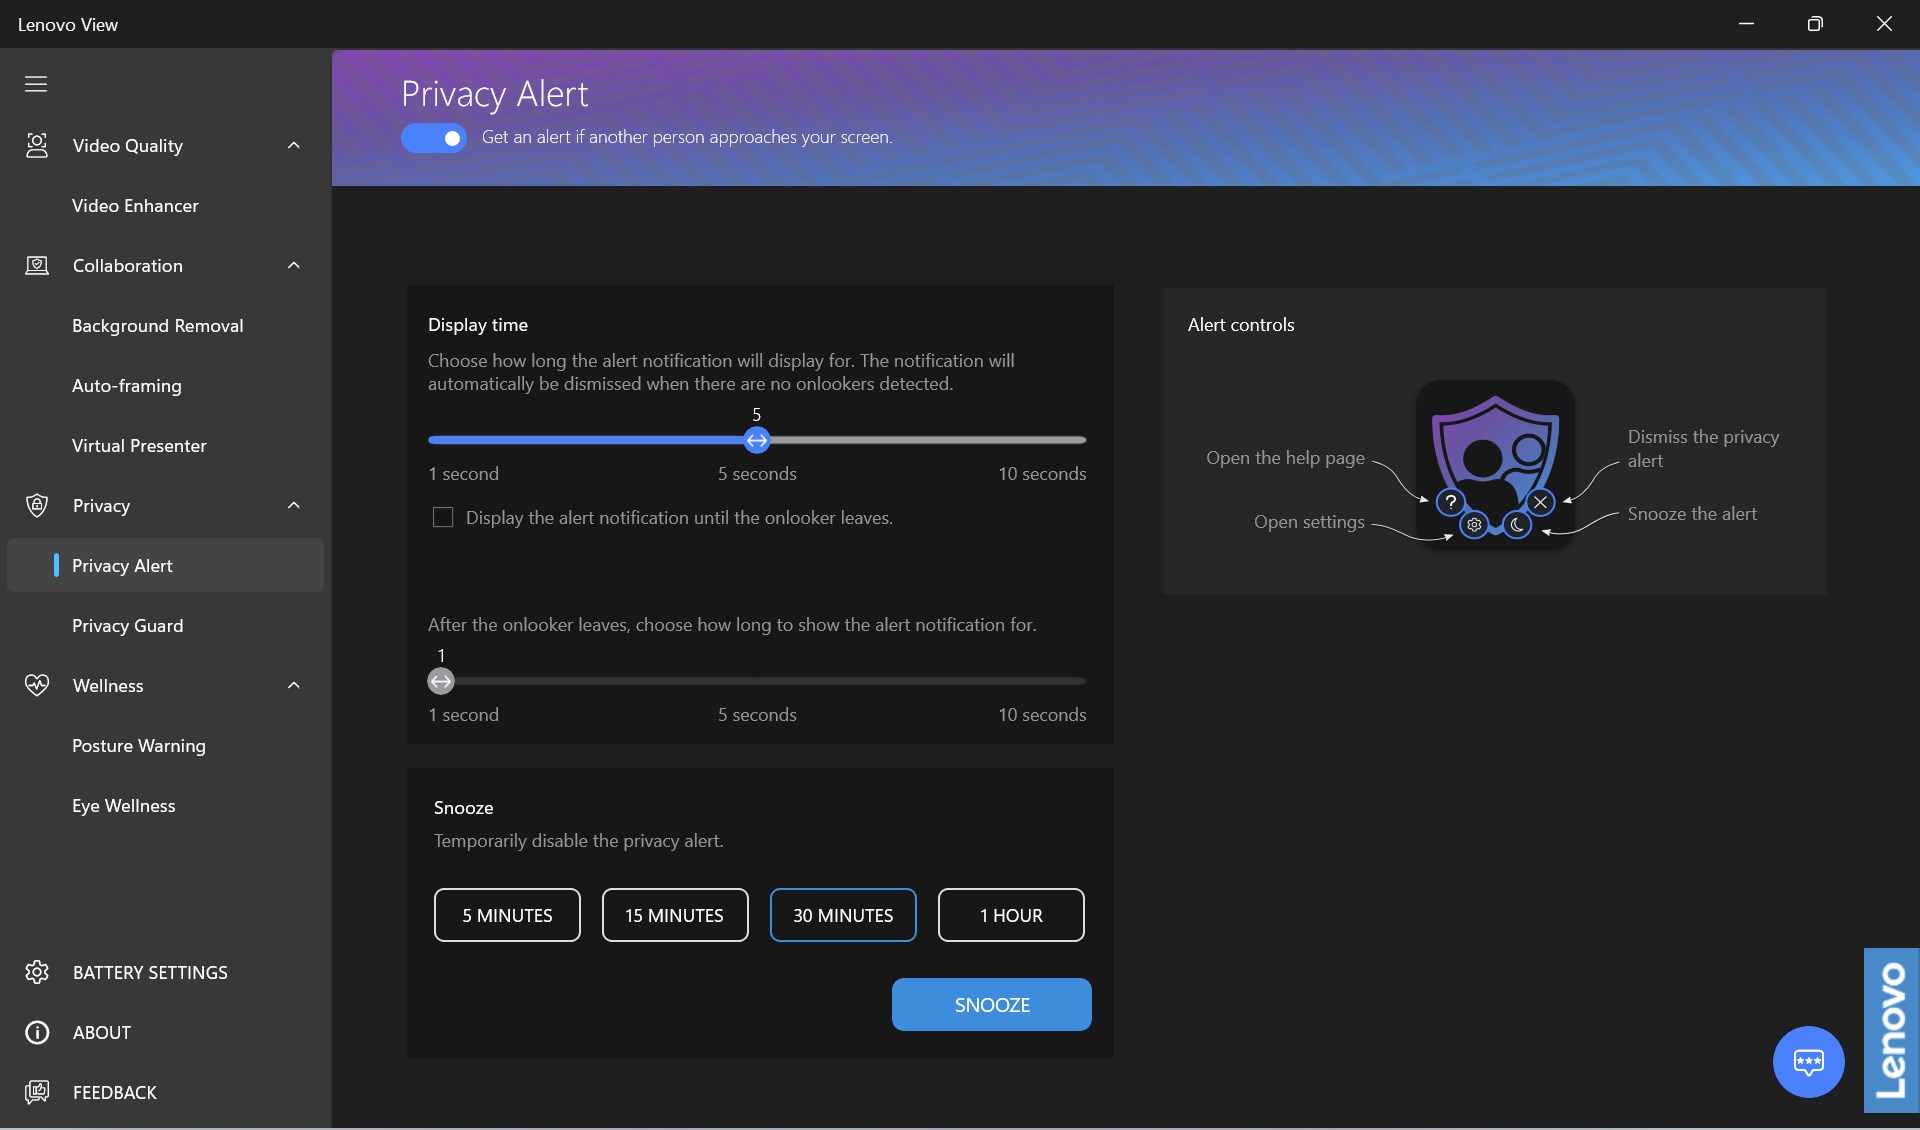This screenshot has height=1130, width=1920.
Task: Open the hamburger navigation menu
Action: click(x=36, y=84)
